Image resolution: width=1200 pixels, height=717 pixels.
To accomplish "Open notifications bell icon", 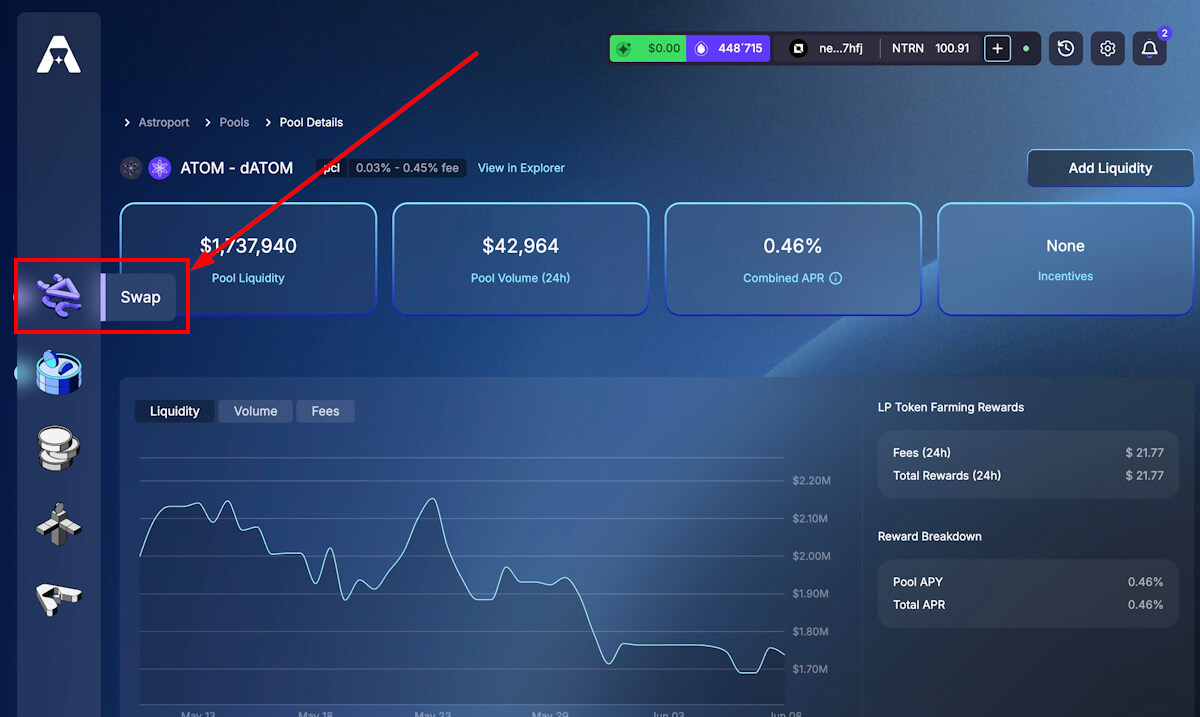I will [x=1149, y=48].
